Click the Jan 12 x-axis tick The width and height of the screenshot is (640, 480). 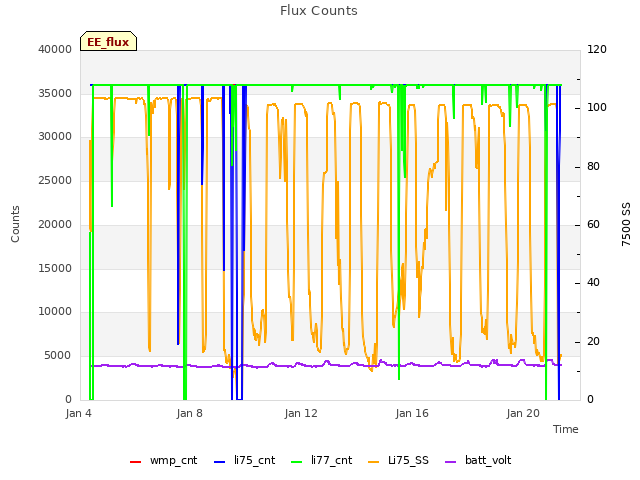coord(301,413)
